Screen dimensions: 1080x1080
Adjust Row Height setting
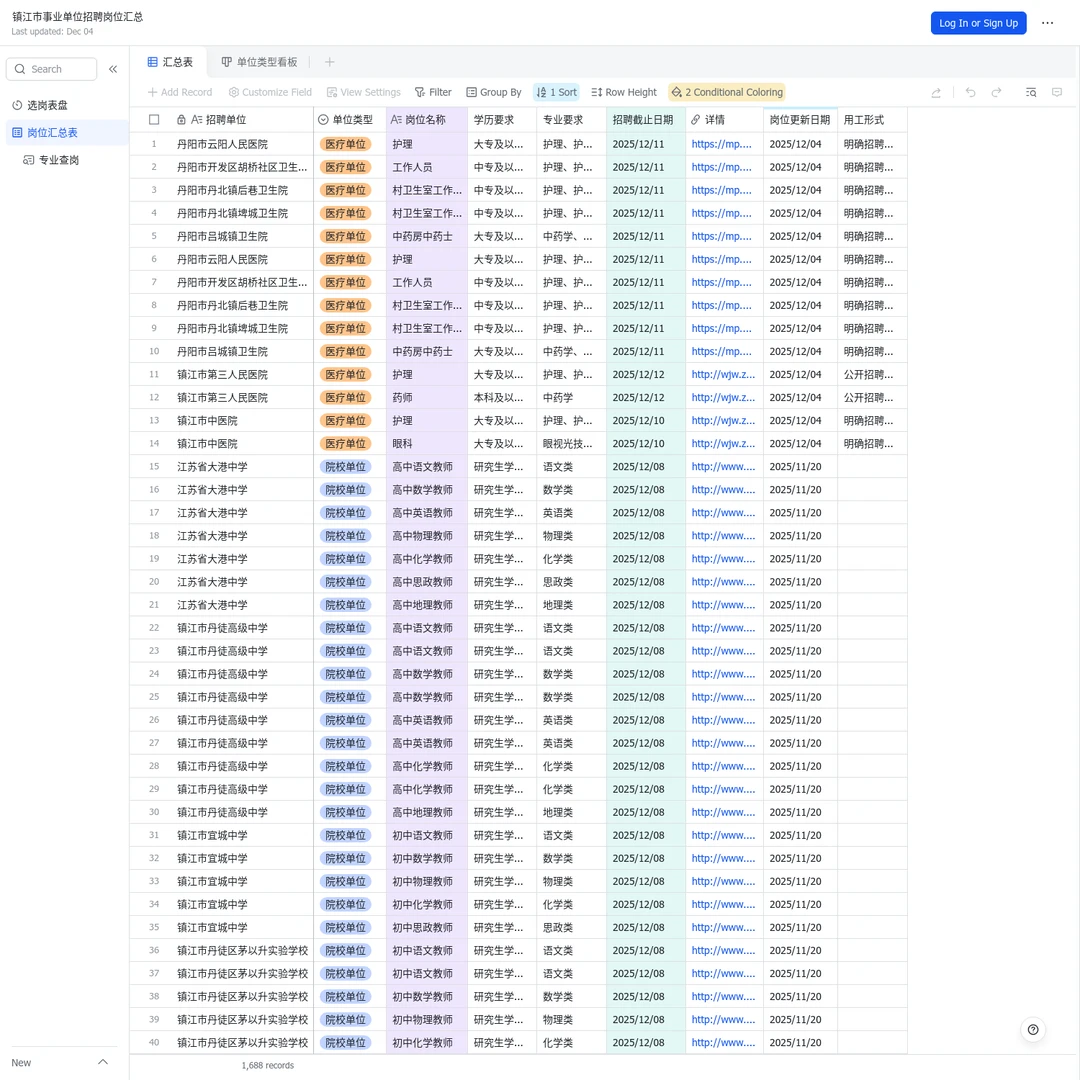624,92
